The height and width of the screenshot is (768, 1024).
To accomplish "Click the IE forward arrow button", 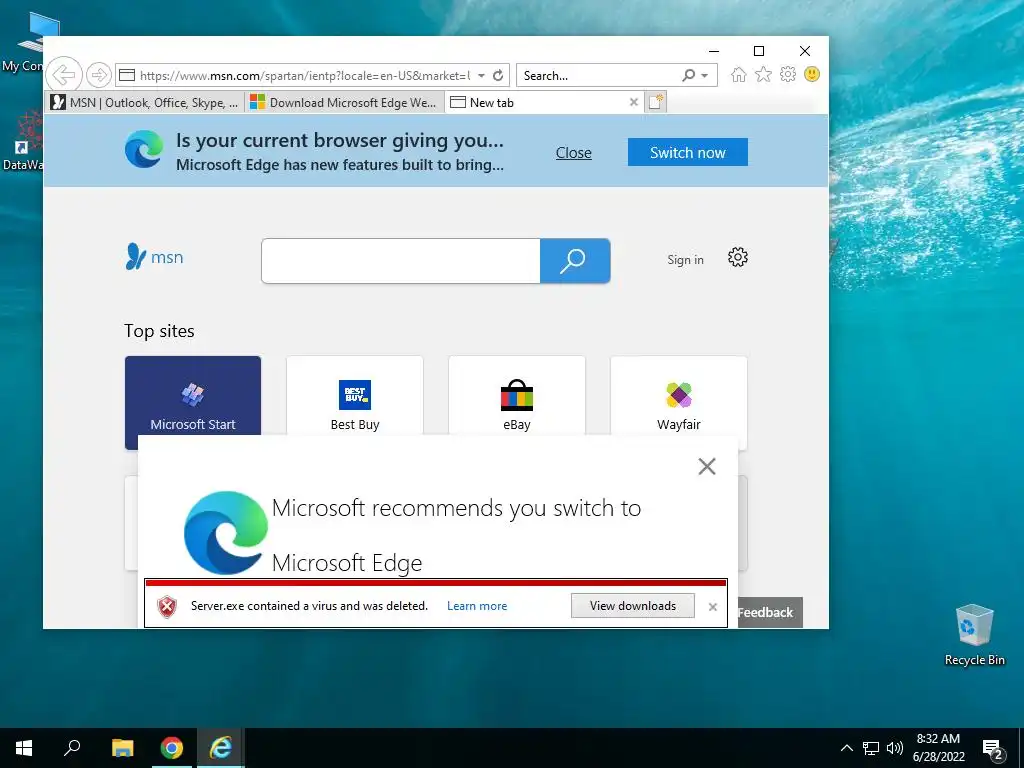I will click(99, 75).
